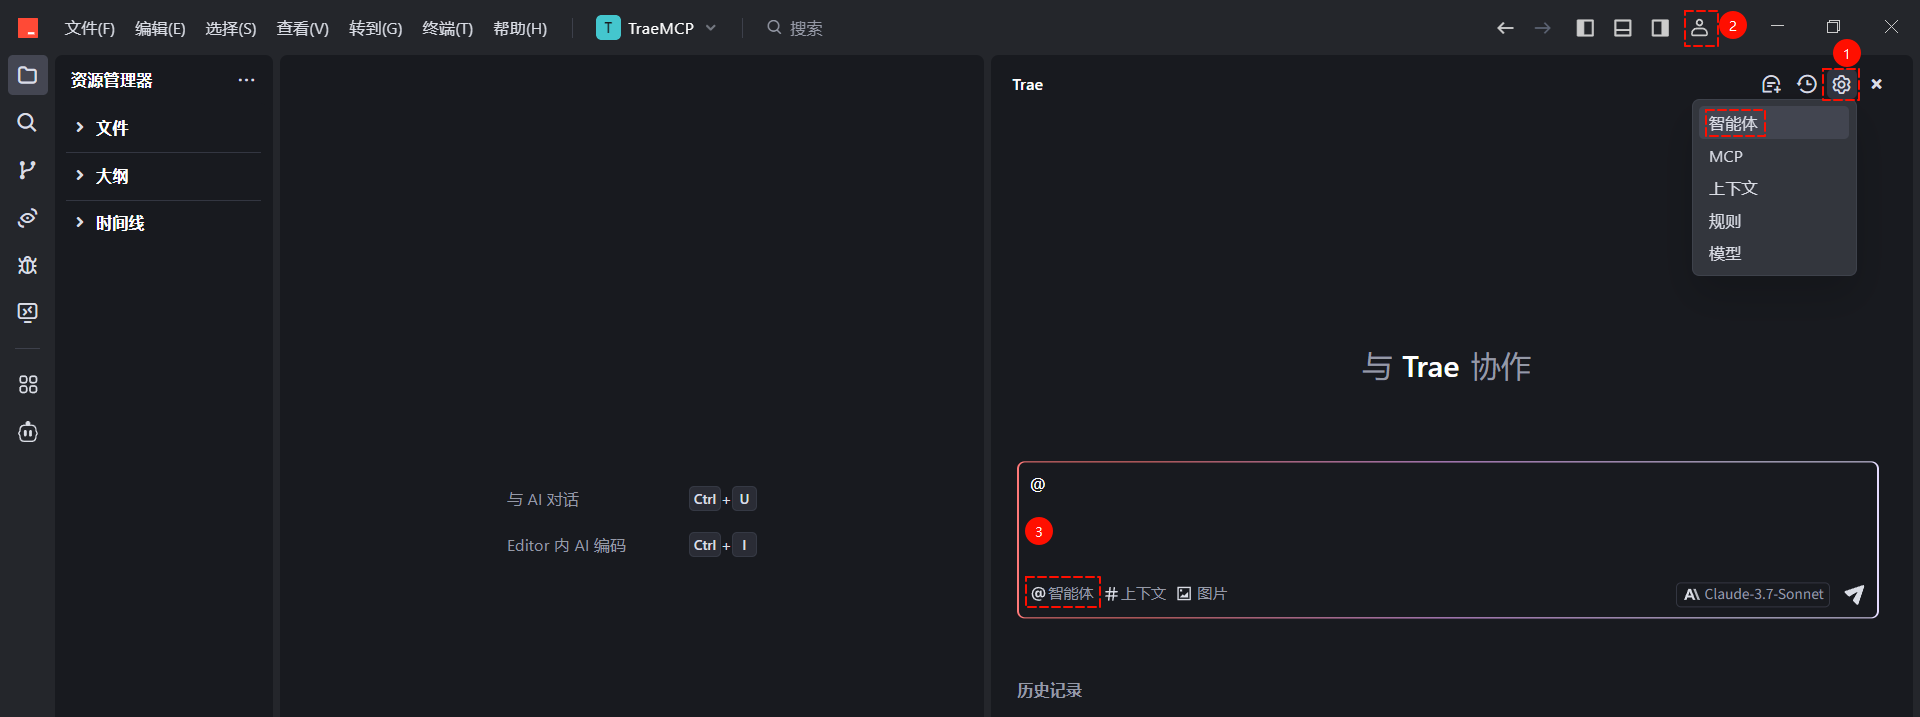Open the 编辑(E) menu
The image size is (1920, 717).
160,28
